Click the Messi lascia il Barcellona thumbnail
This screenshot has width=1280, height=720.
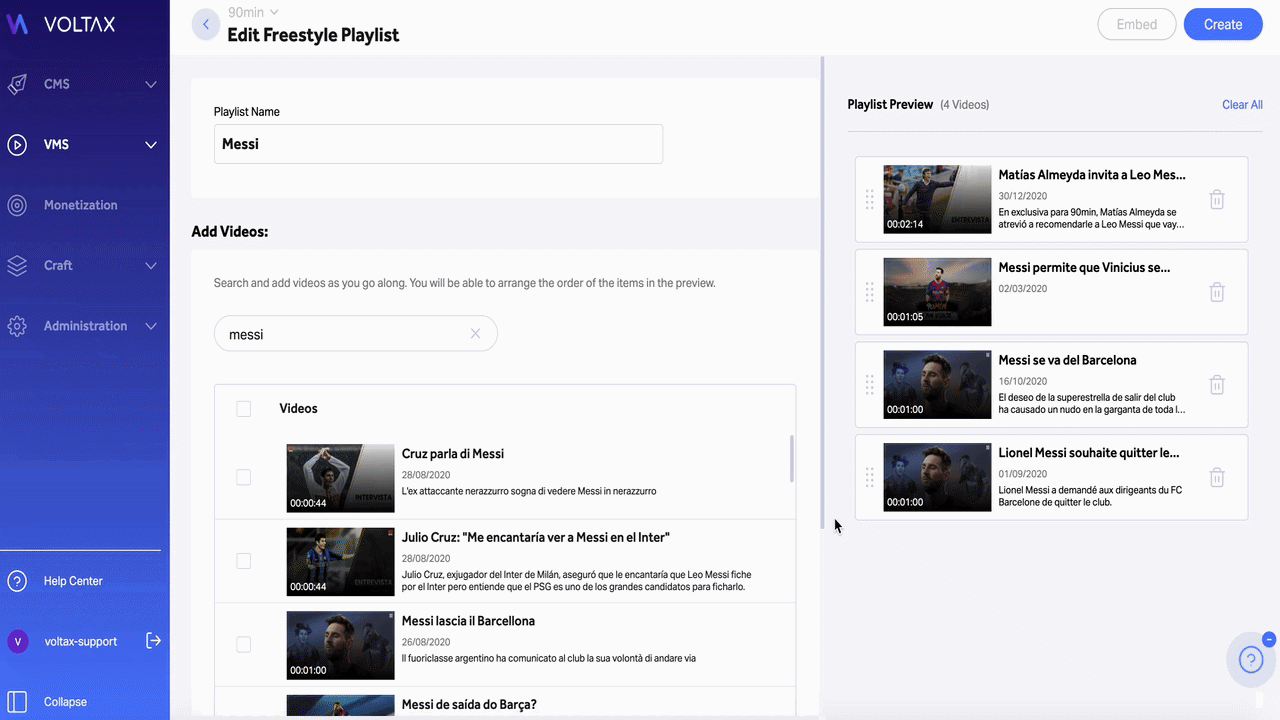click(340, 645)
